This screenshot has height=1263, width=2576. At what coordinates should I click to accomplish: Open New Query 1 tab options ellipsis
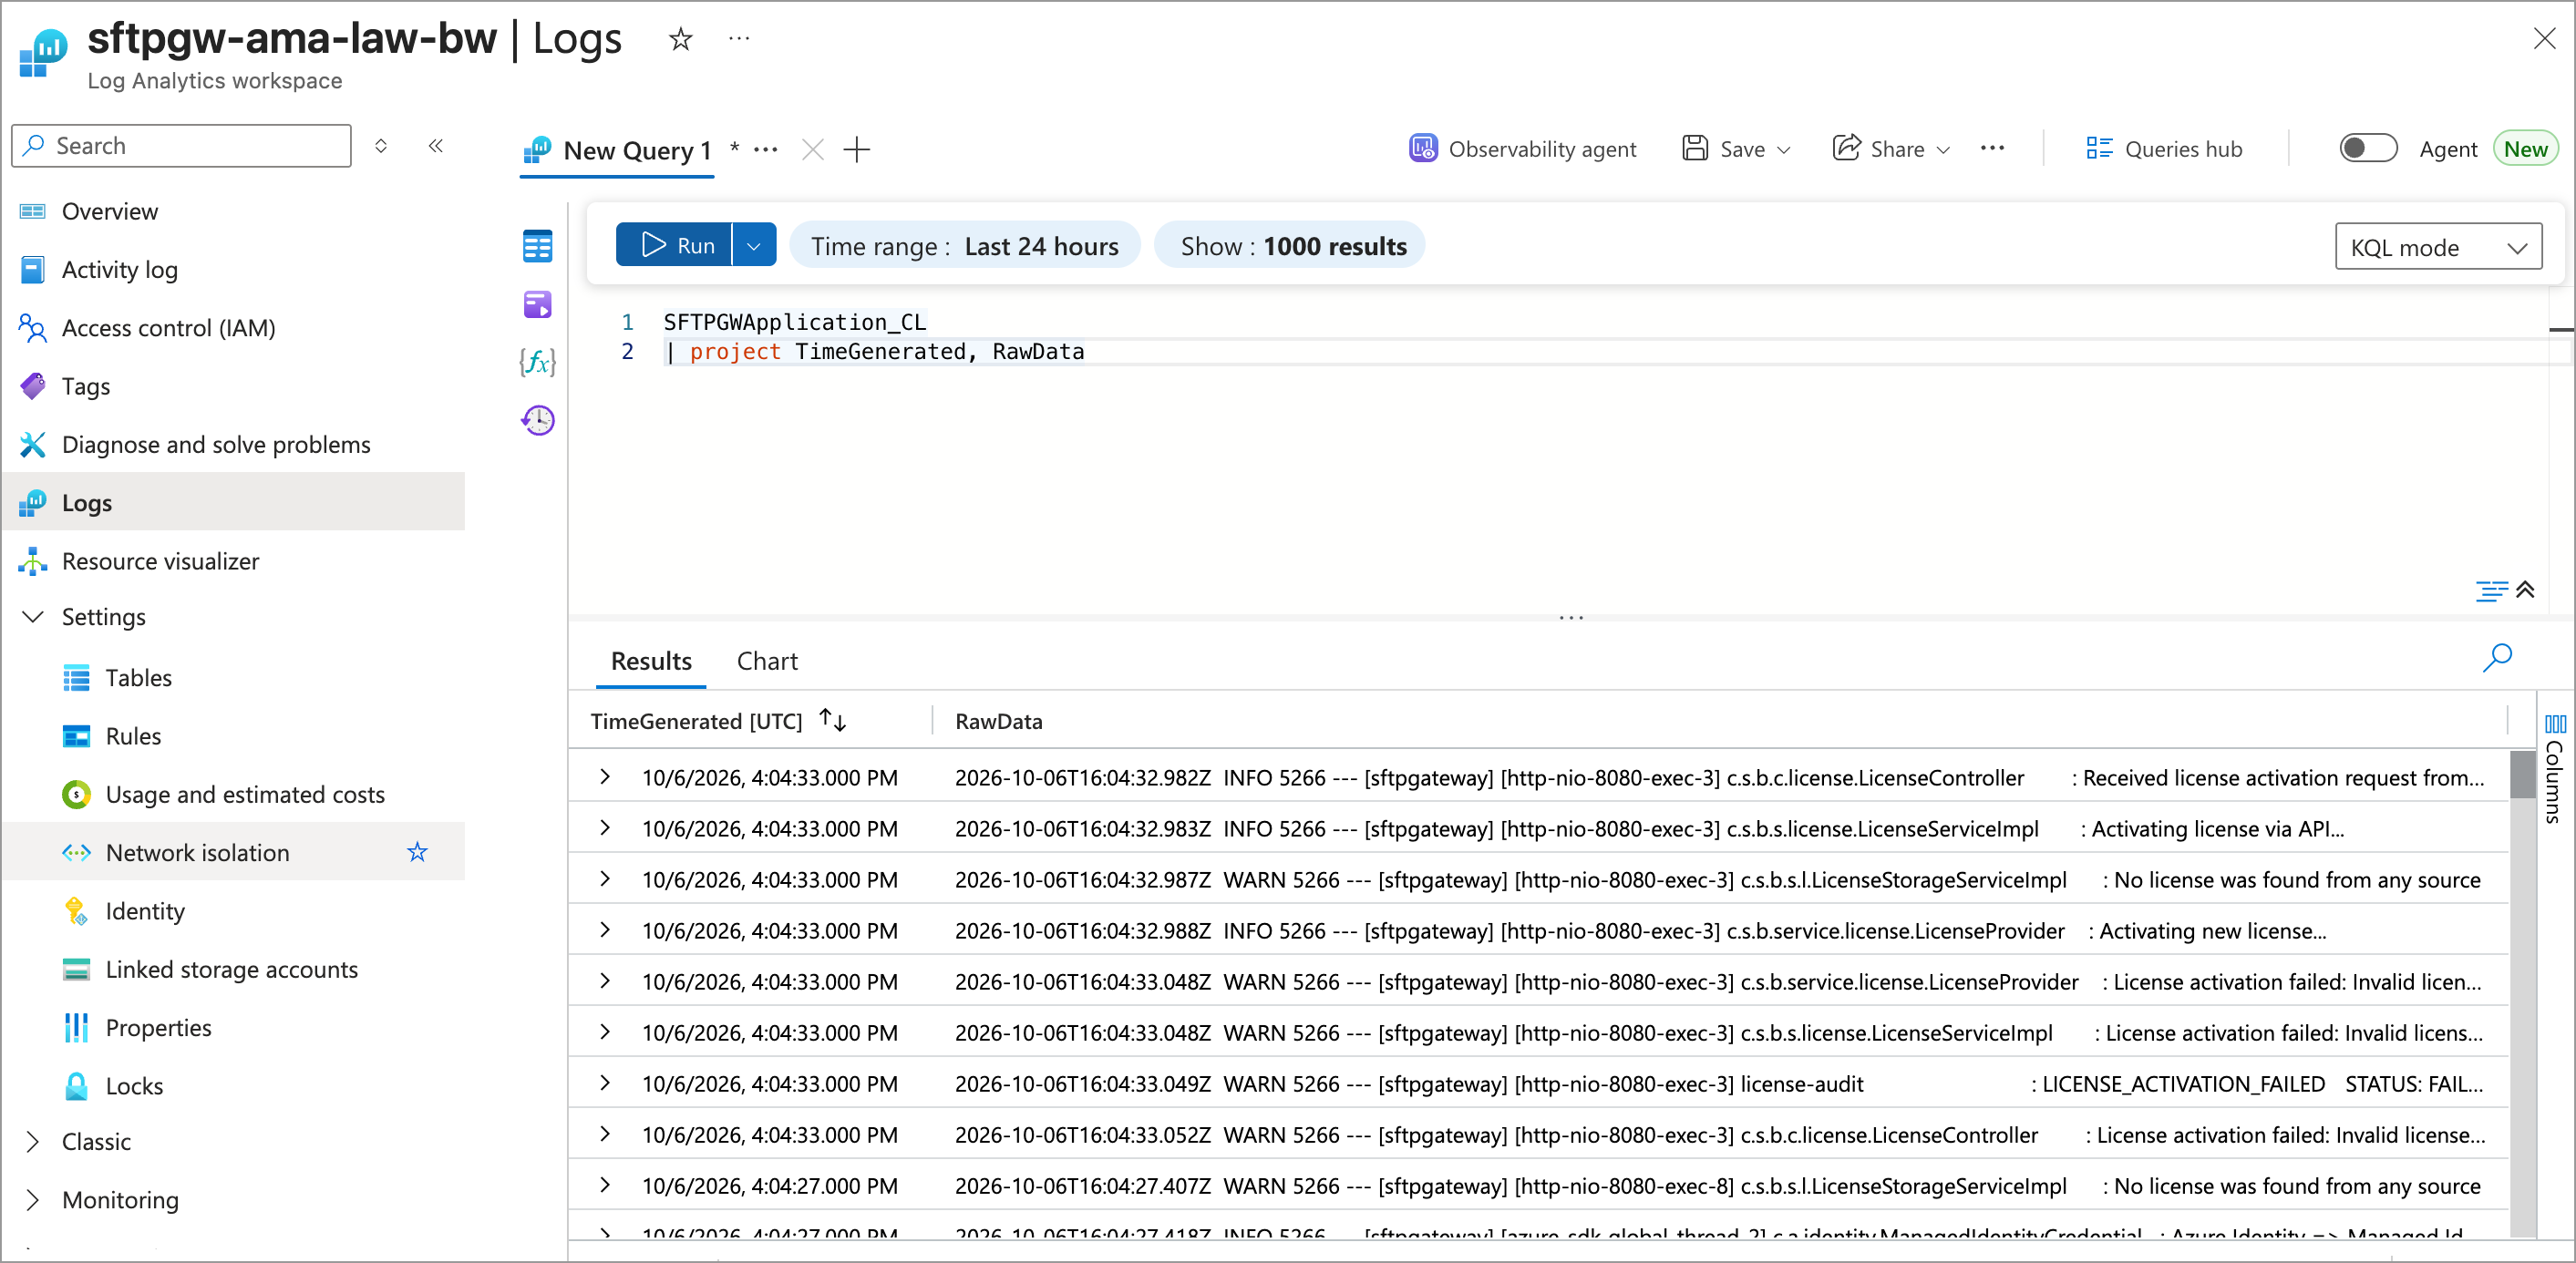click(765, 150)
